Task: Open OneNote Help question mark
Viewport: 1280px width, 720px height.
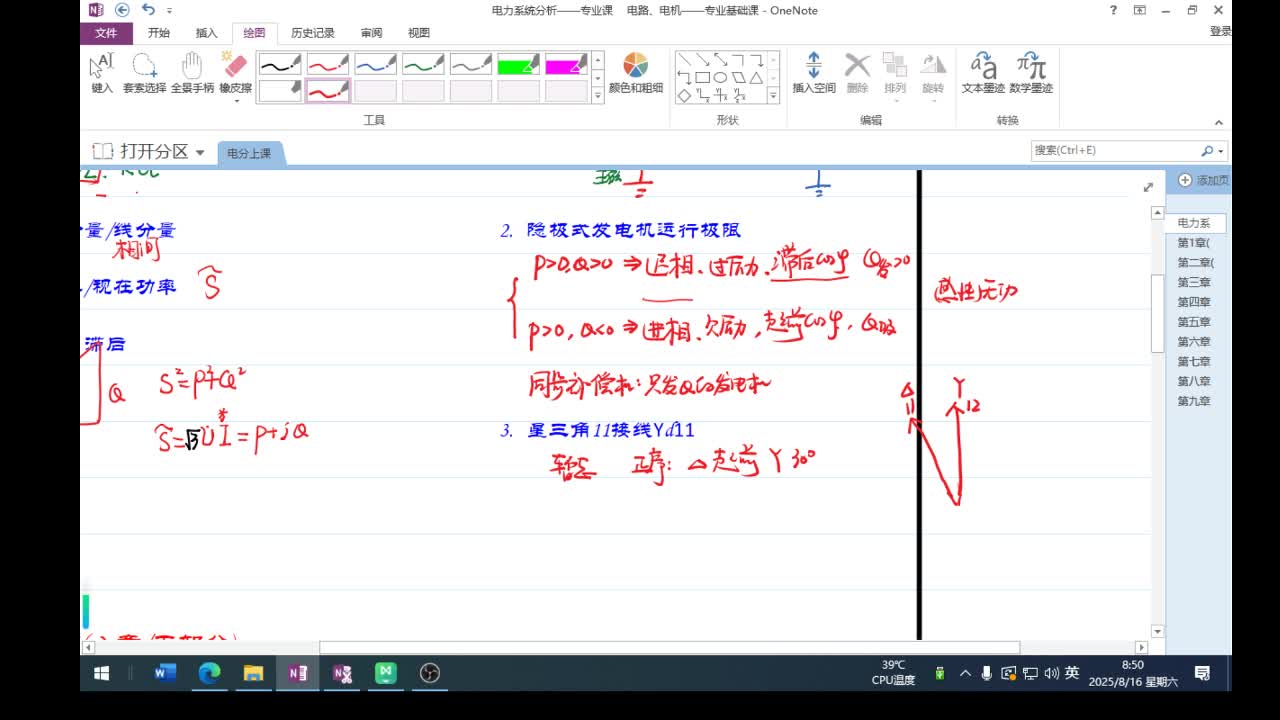Action: pos(1114,10)
